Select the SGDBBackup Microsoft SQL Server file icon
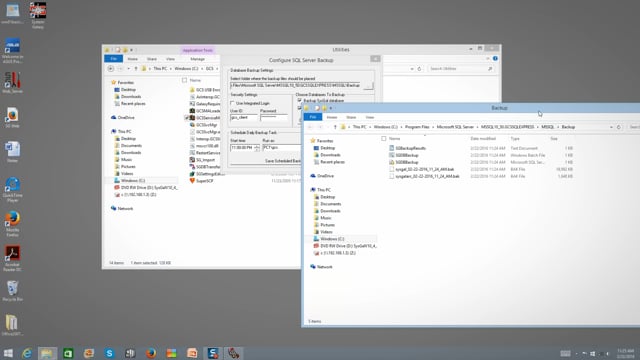Screen dimensions: 640x360 [391, 162]
